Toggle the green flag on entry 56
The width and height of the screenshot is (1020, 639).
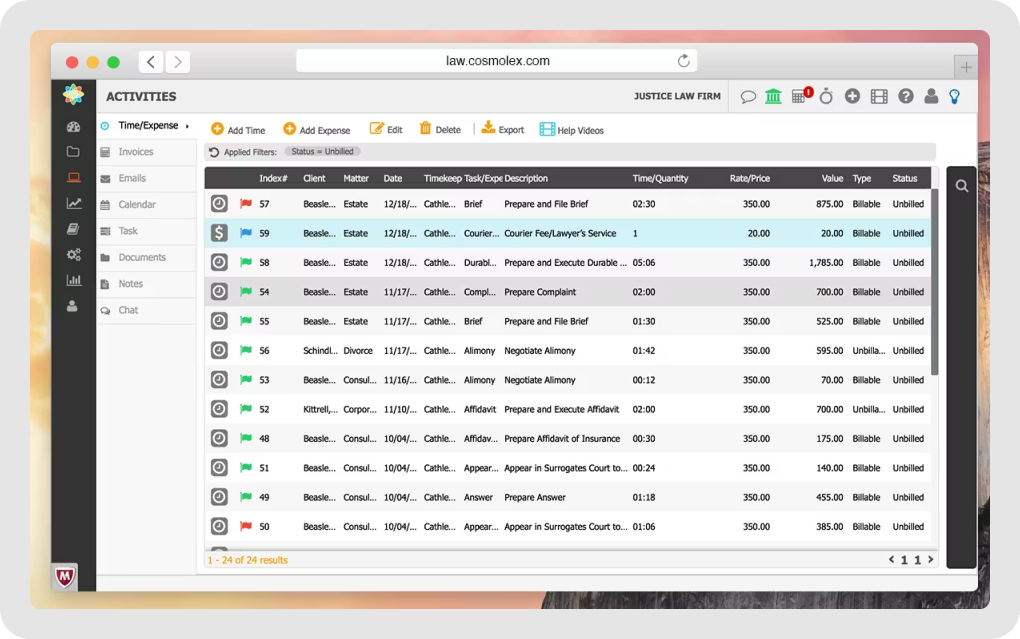[x=245, y=350]
